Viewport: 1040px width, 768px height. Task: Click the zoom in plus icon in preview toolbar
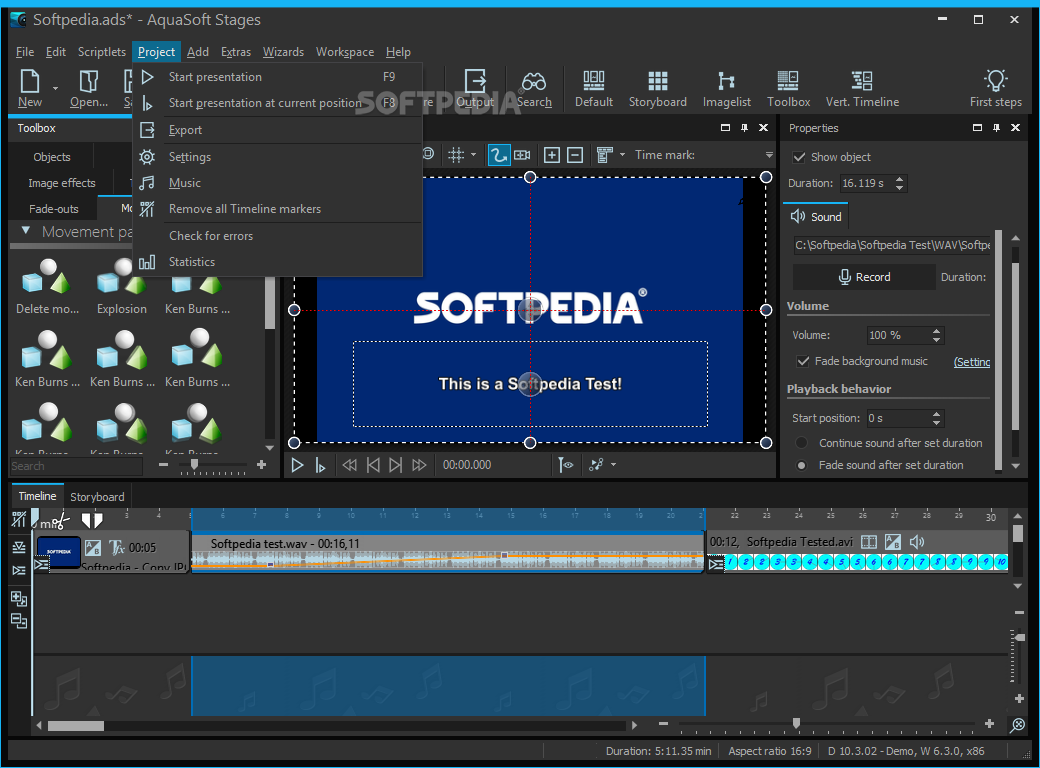[551, 155]
